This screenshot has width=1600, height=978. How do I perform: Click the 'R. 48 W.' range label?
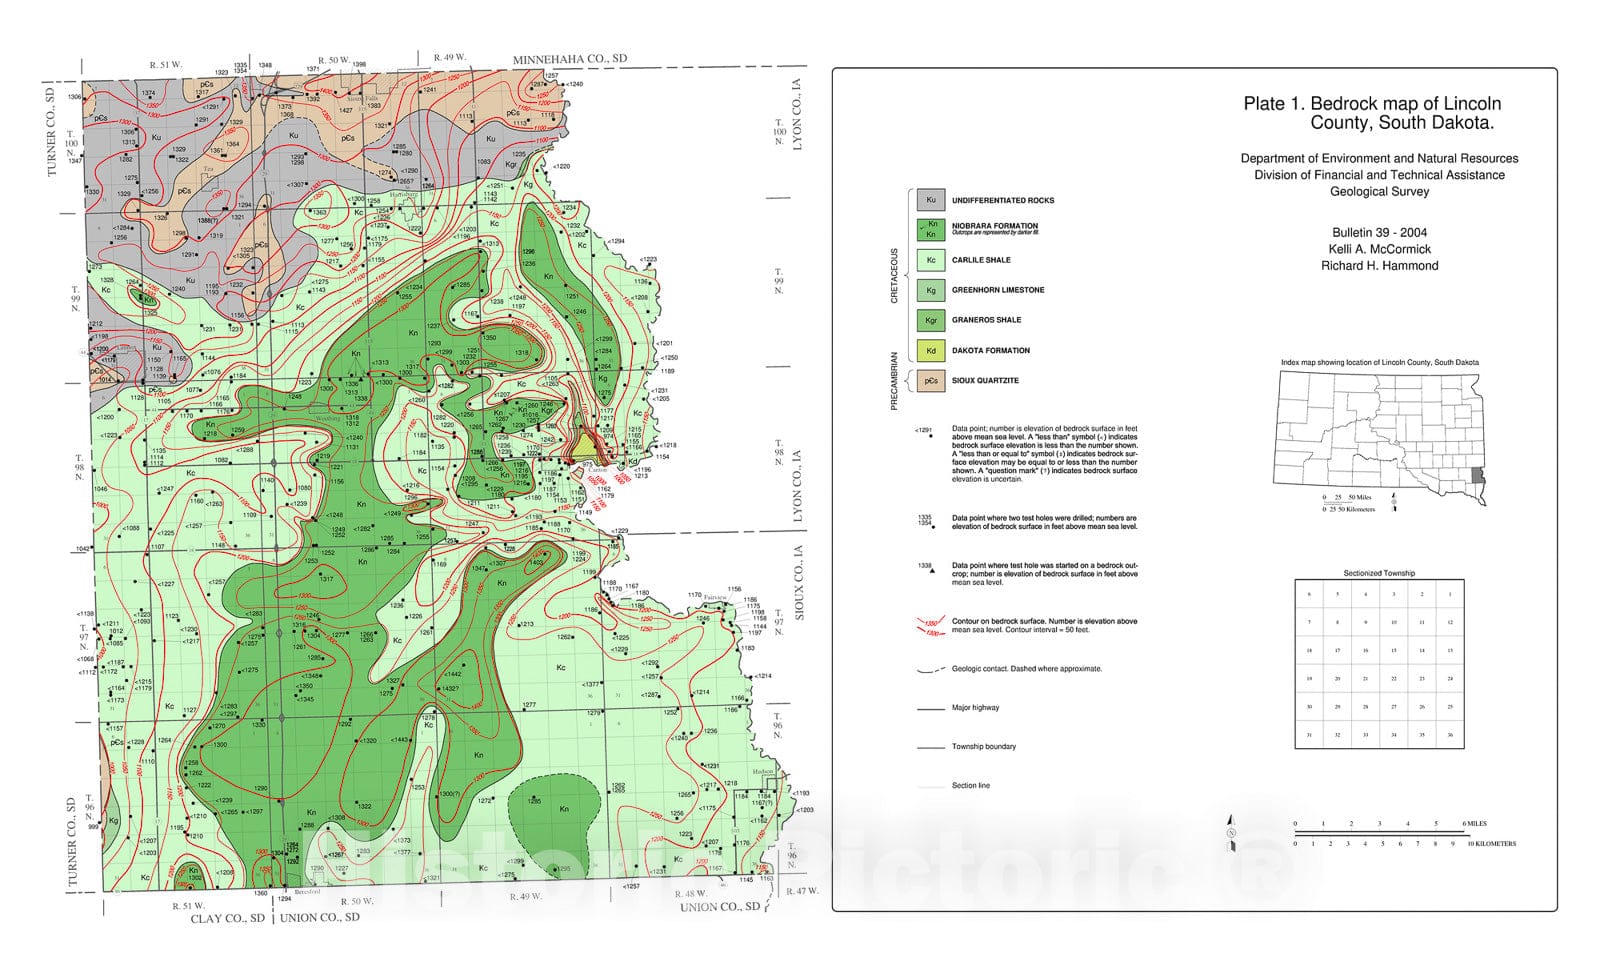tap(691, 893)
